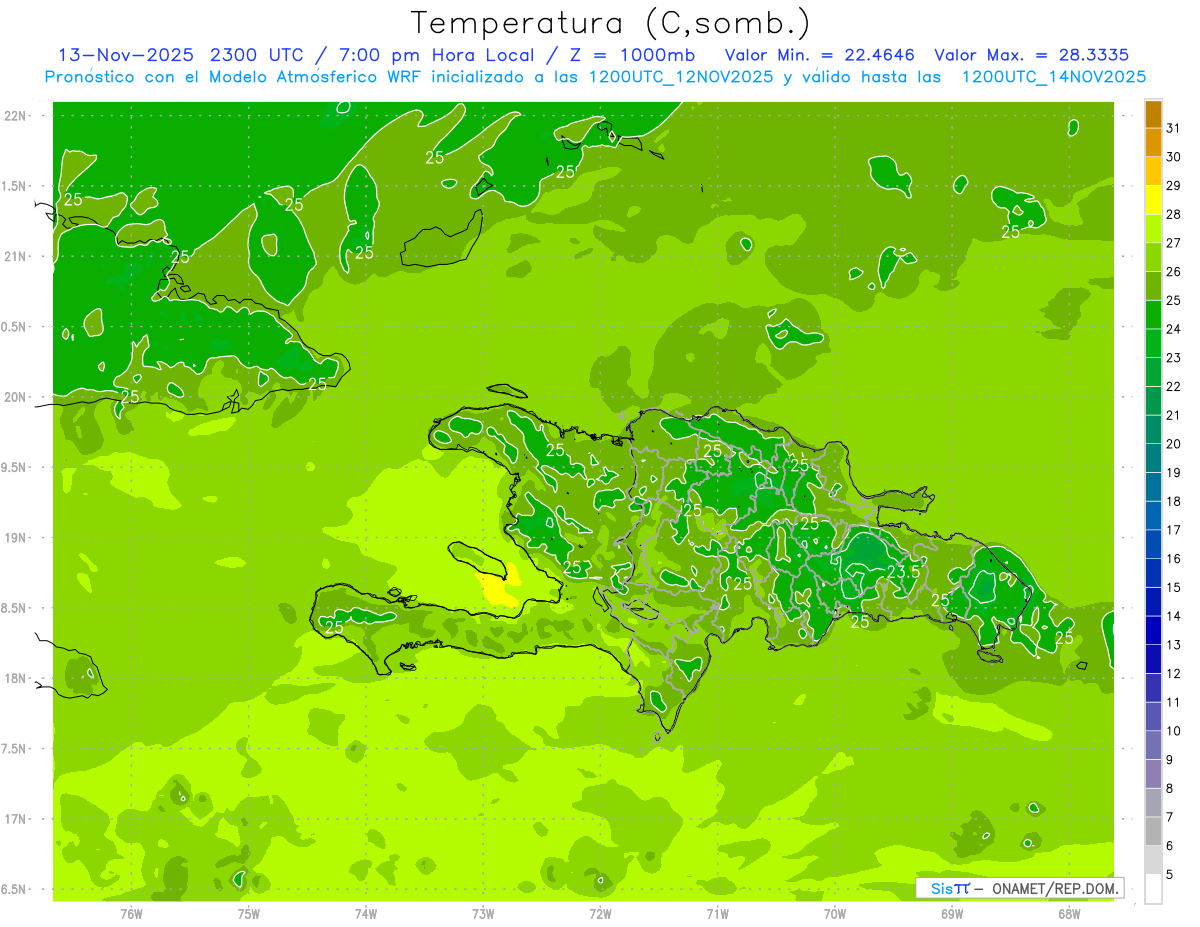The width and height of the screenshot is (1200, 927).
Task: Click the "7.5N" latitude label
Action: click(12, 749)
